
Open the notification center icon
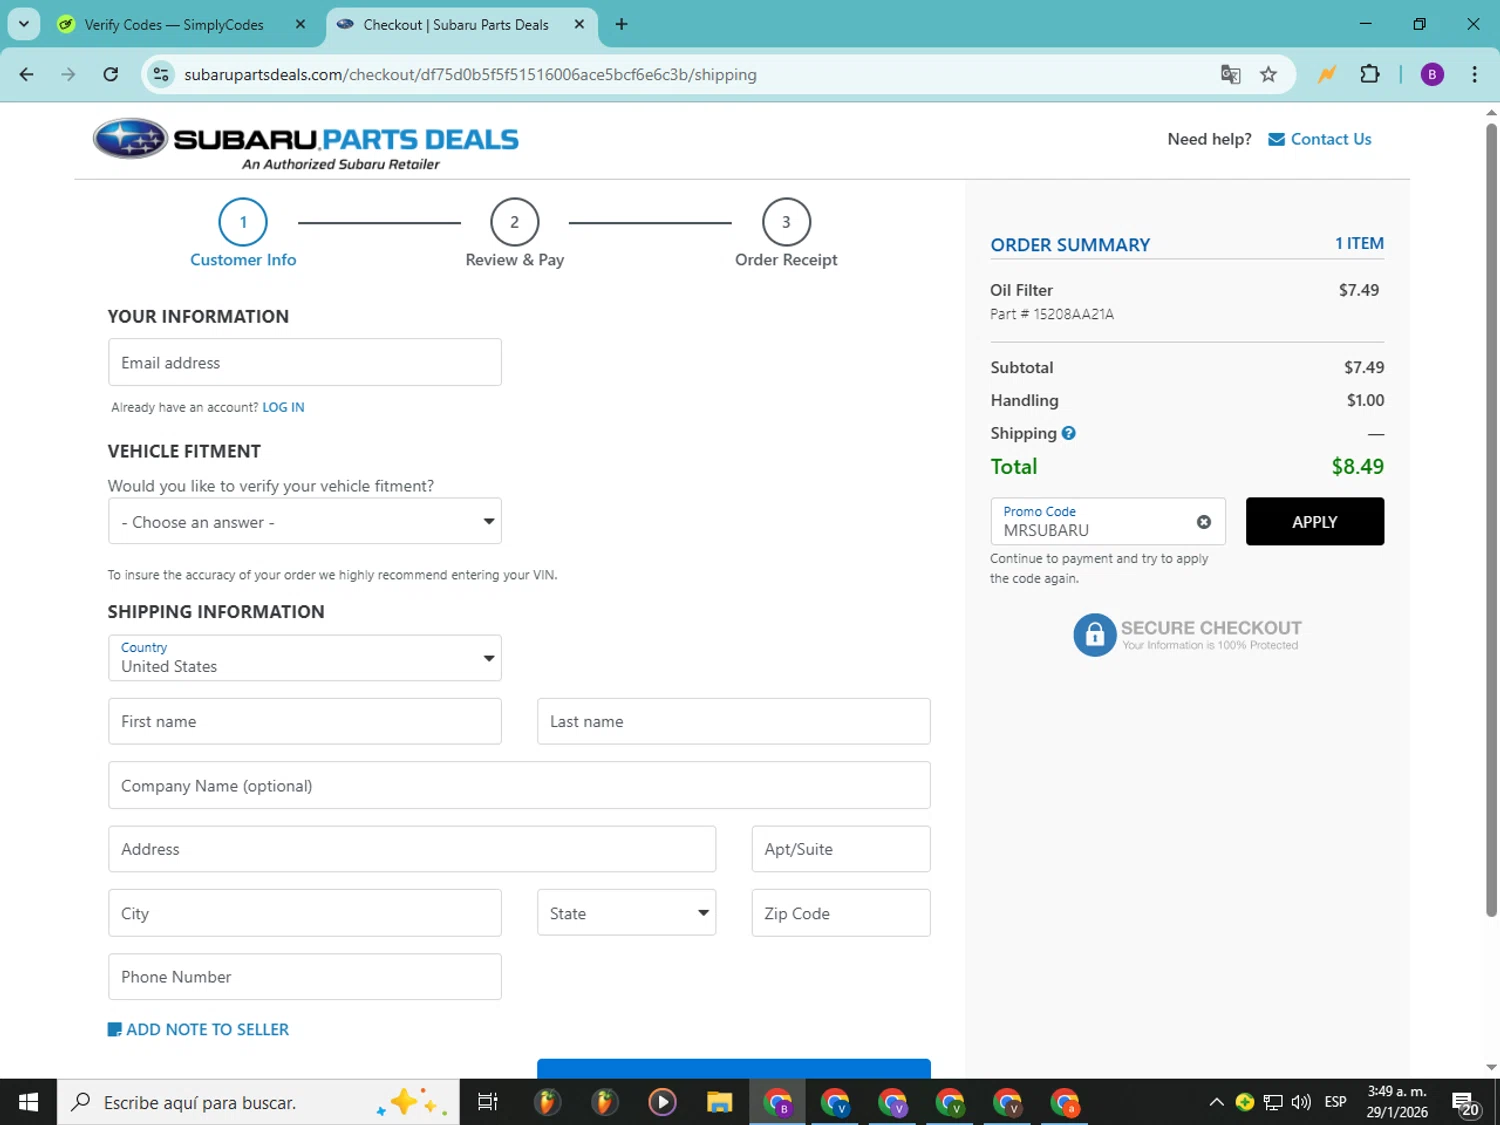[1466, 1103]
